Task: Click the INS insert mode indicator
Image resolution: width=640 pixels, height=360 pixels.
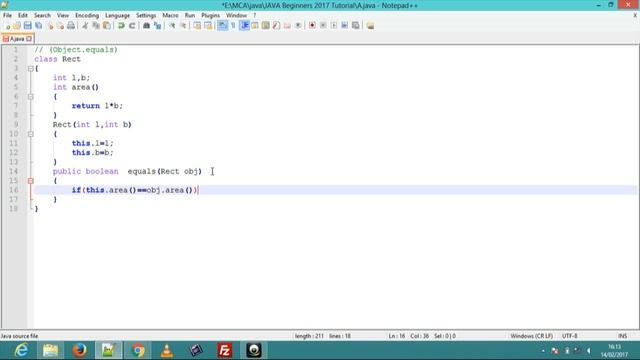Action: point(622,336)
